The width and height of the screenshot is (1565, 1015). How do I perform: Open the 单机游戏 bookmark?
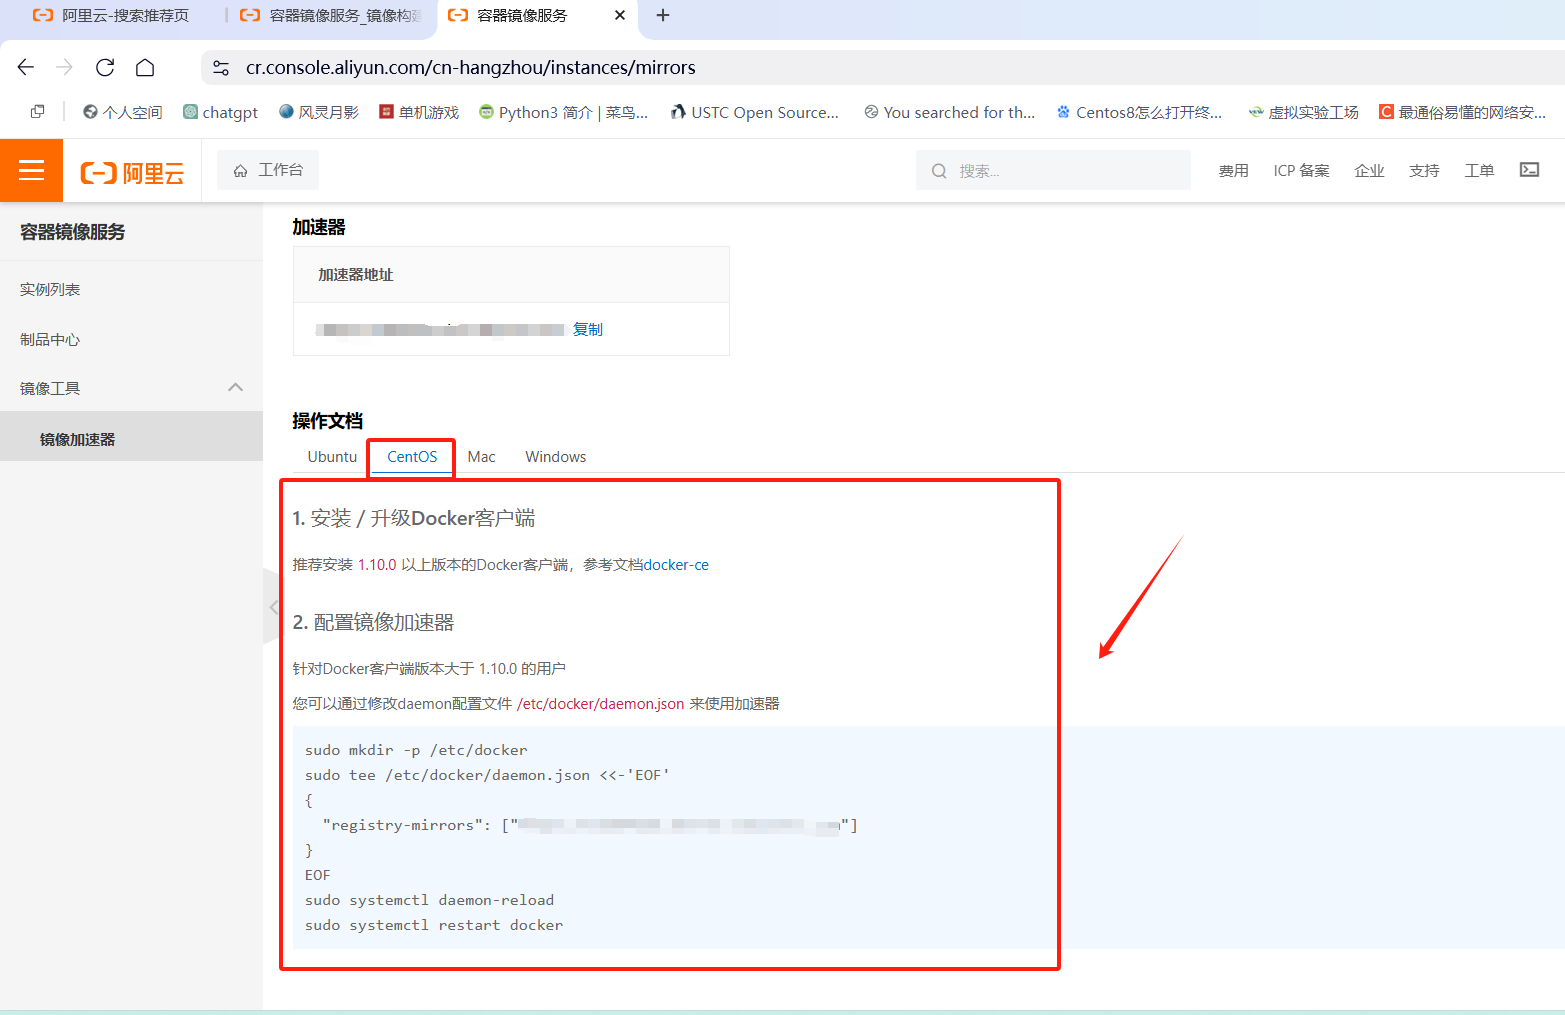tap(419, 112)
